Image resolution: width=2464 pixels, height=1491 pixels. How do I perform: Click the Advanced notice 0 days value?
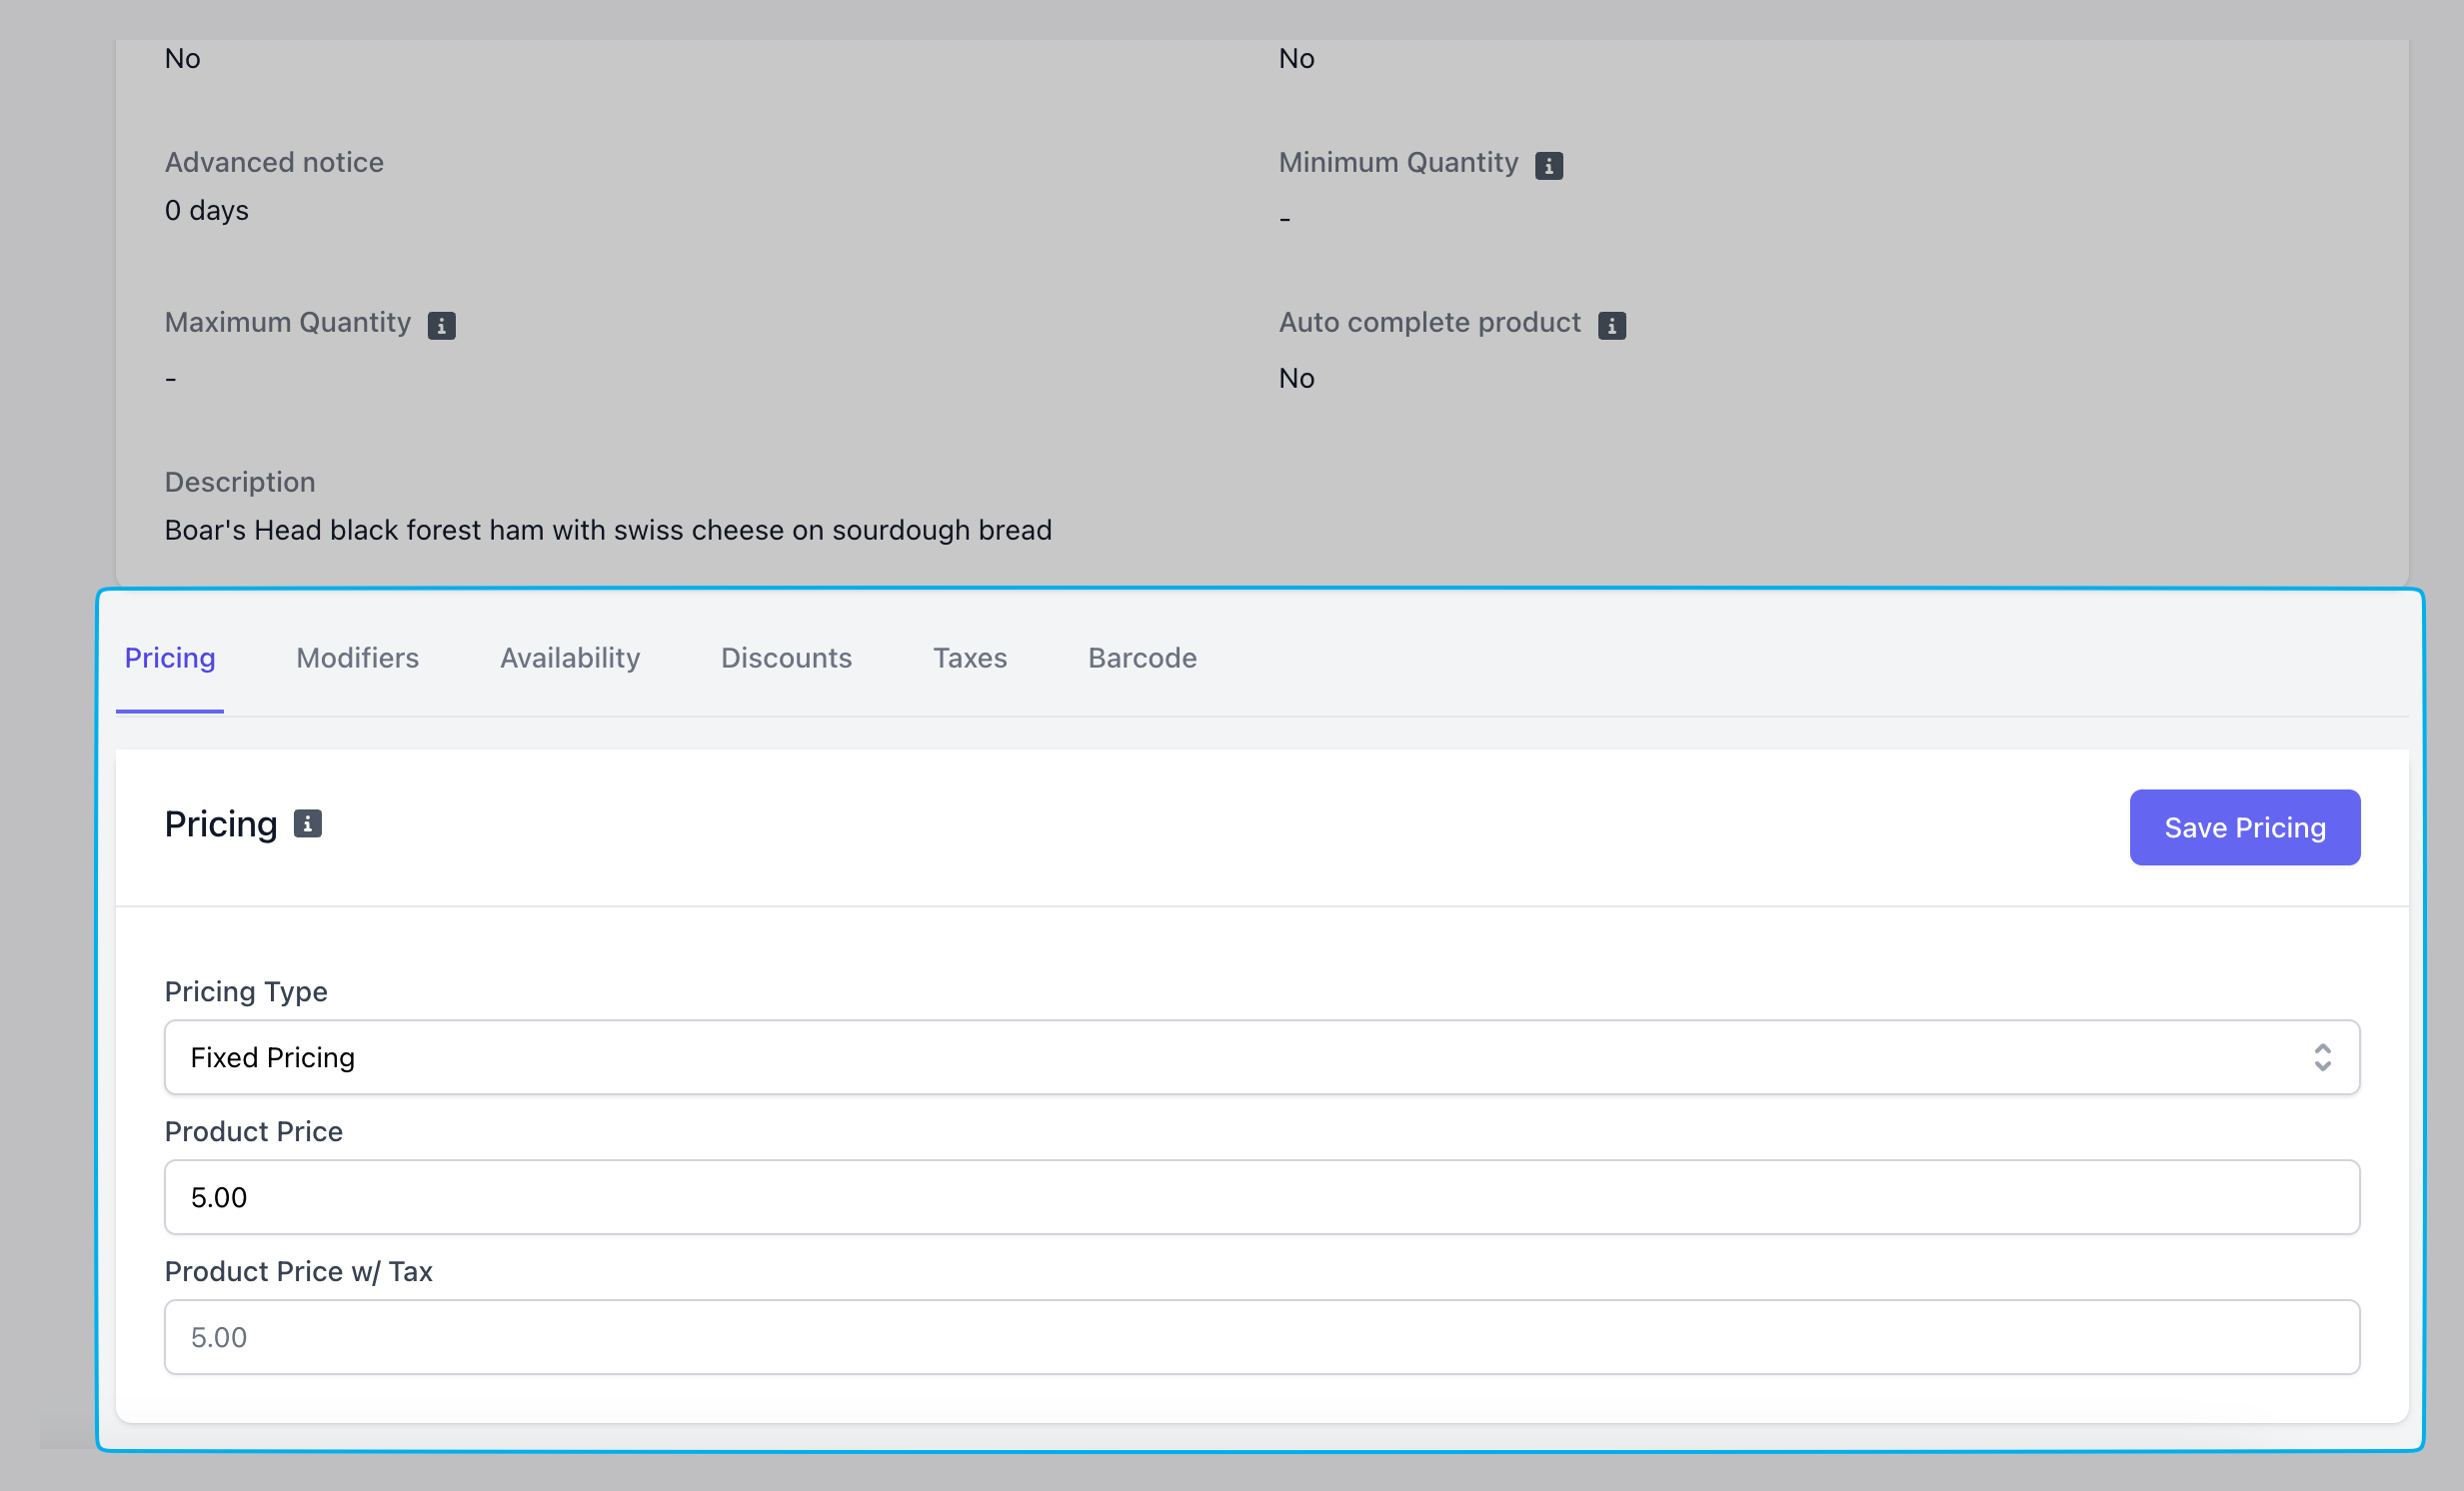[x=206, y=210]
